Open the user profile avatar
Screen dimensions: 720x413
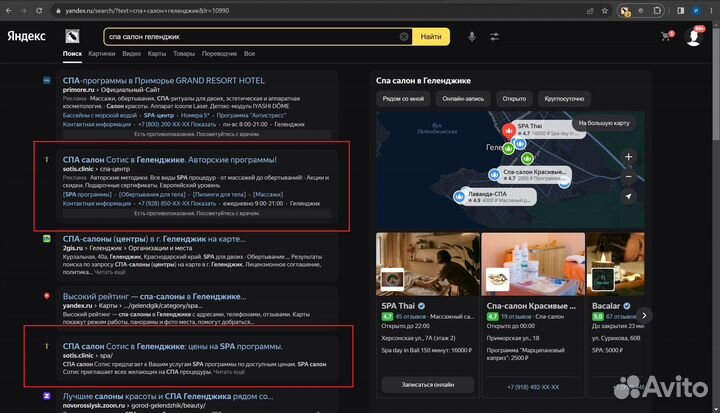coord(693,37)
